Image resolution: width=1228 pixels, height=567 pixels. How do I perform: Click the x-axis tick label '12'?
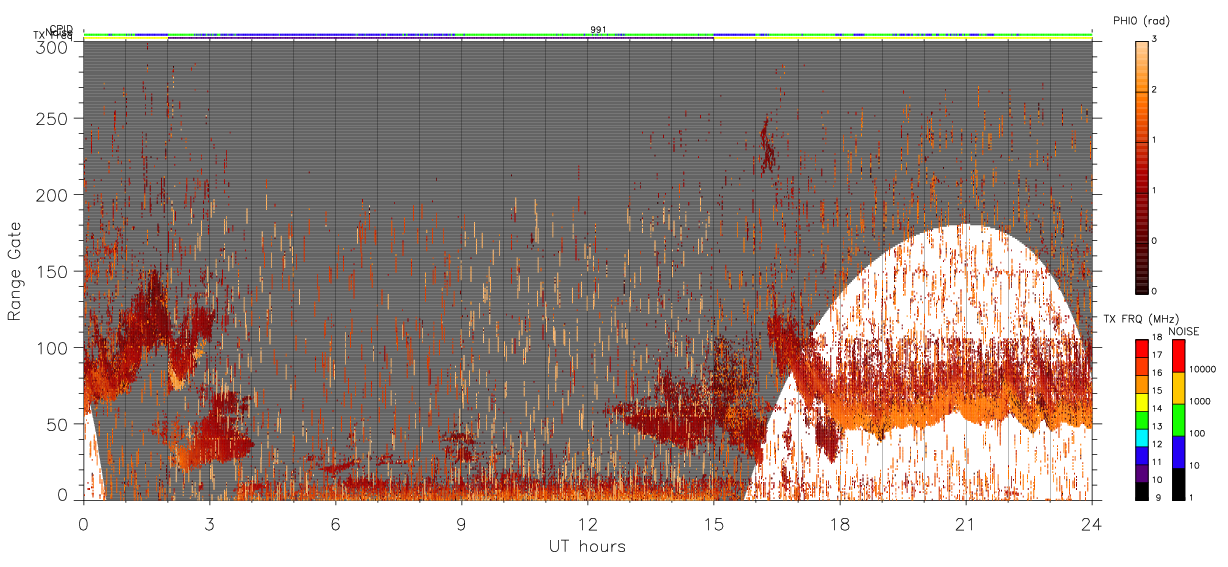coord(587,524)
